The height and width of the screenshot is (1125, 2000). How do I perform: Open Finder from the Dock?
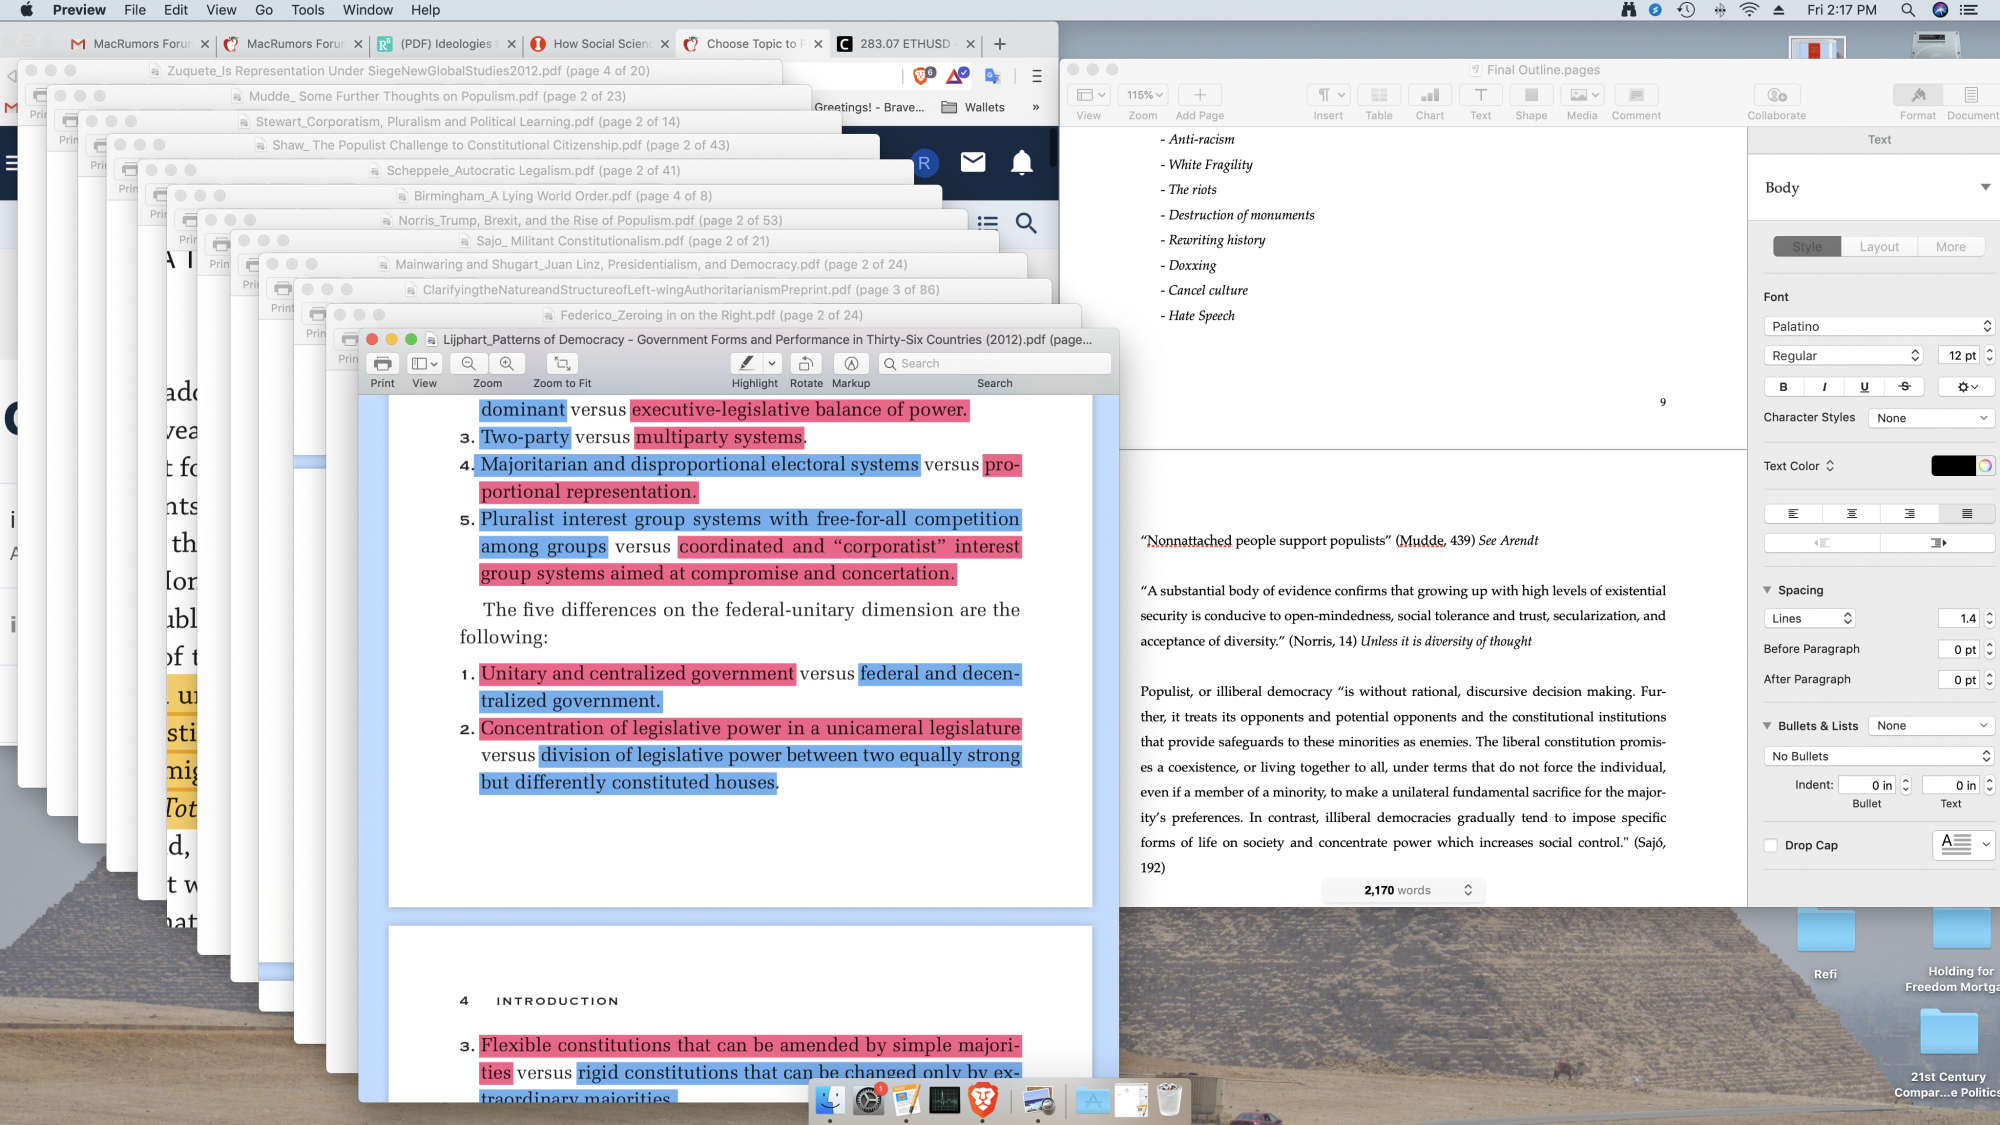830,1101
